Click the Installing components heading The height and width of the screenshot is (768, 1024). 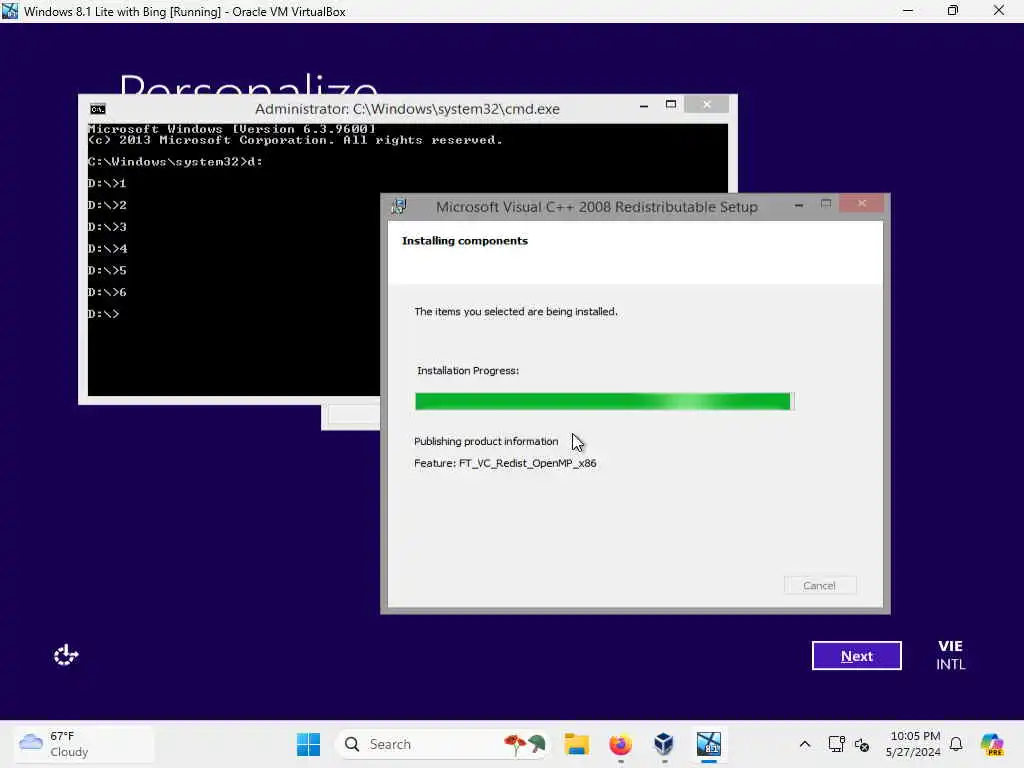pos(464,240)
